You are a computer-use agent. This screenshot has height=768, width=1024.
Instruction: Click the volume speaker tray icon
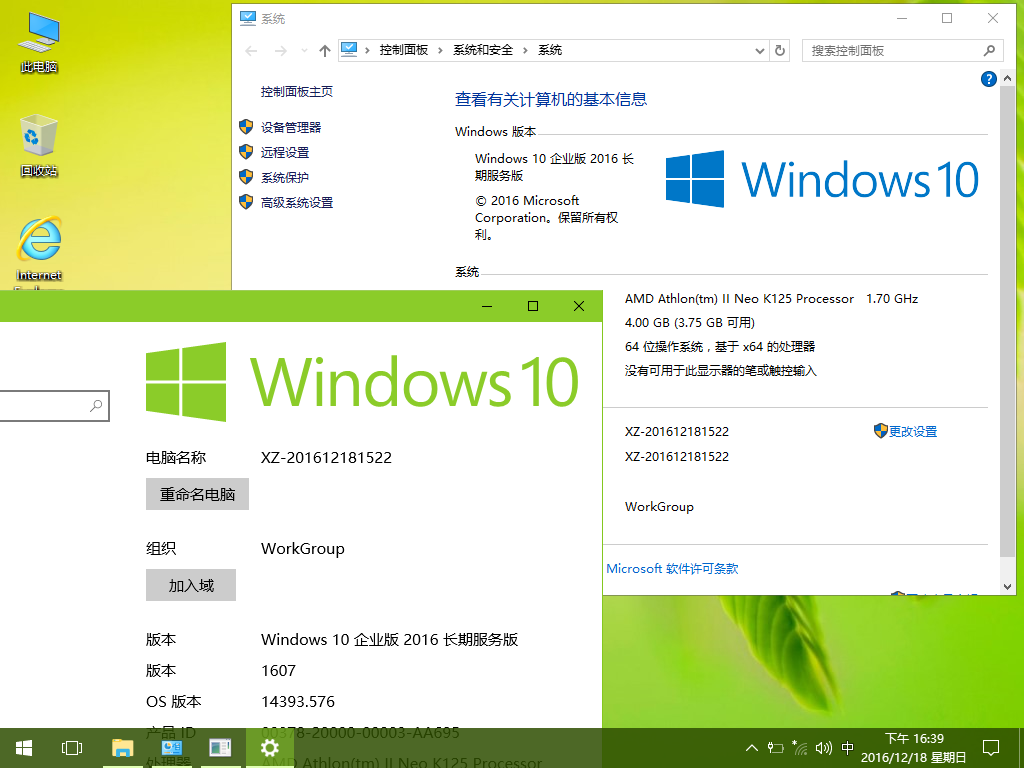coord(824,748)
